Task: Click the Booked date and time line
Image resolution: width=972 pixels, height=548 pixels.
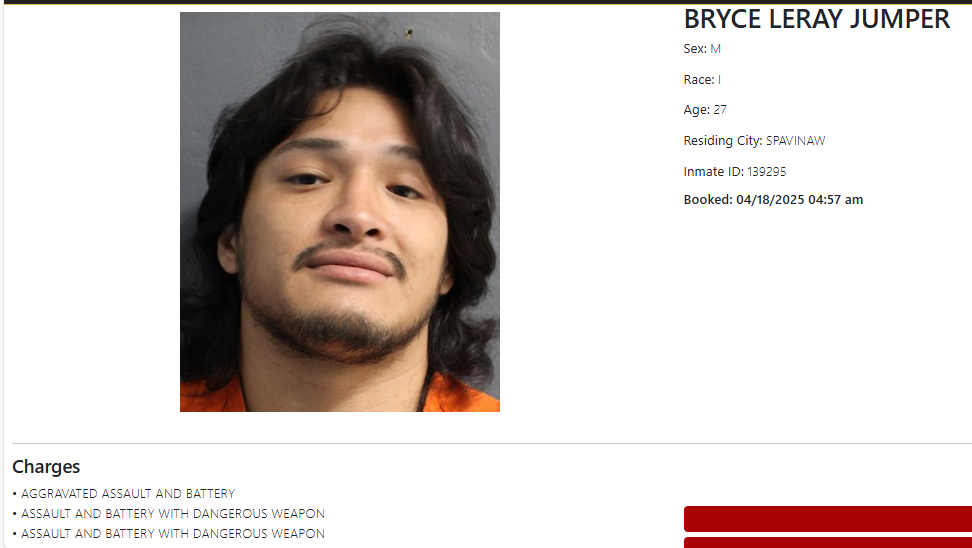Action: point(773,200)
